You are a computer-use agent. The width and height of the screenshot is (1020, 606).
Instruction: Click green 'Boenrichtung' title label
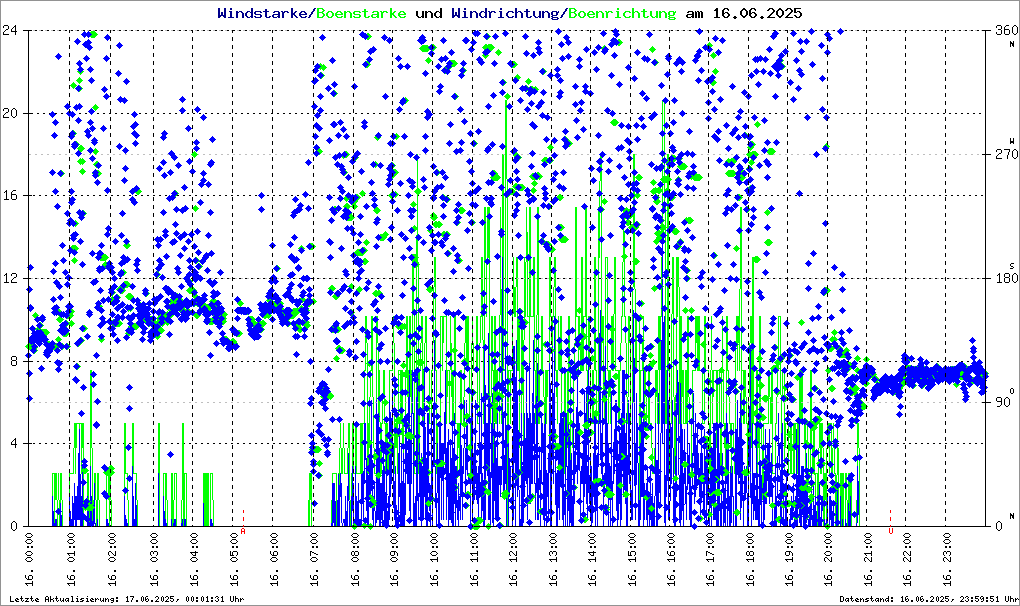[x=622, y=13]
